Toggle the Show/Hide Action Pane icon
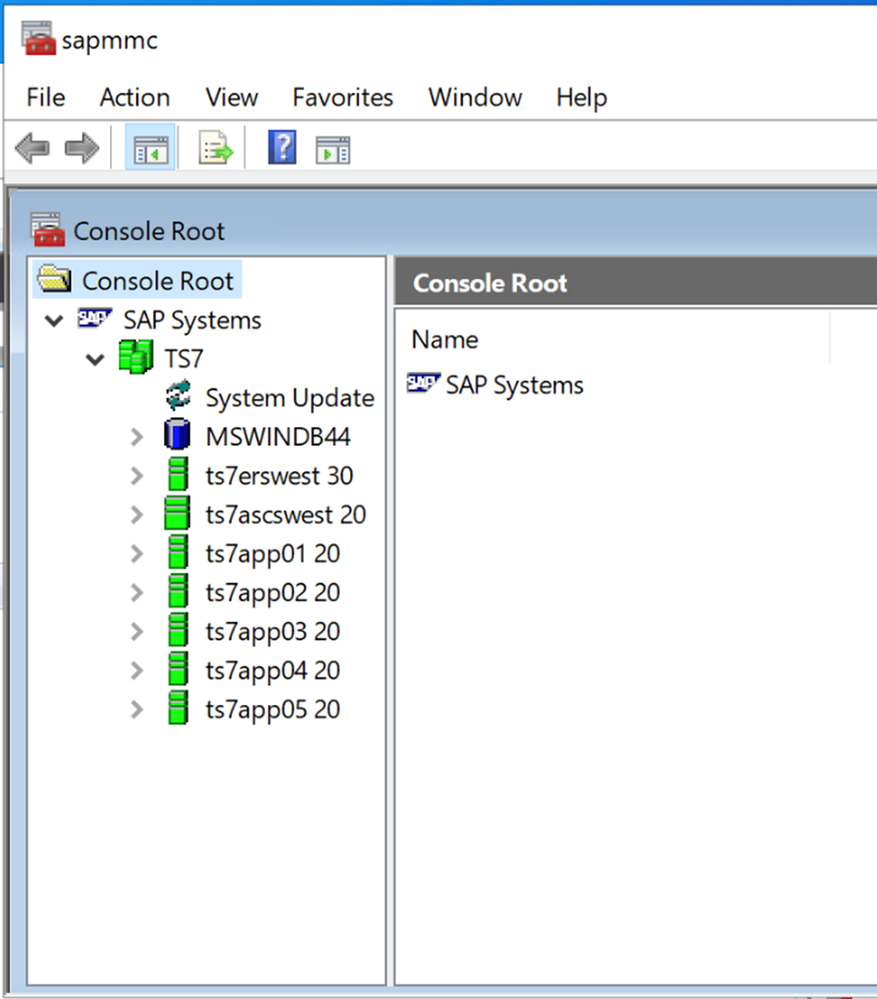Screen dimensions: 877x999 [332, 150]
